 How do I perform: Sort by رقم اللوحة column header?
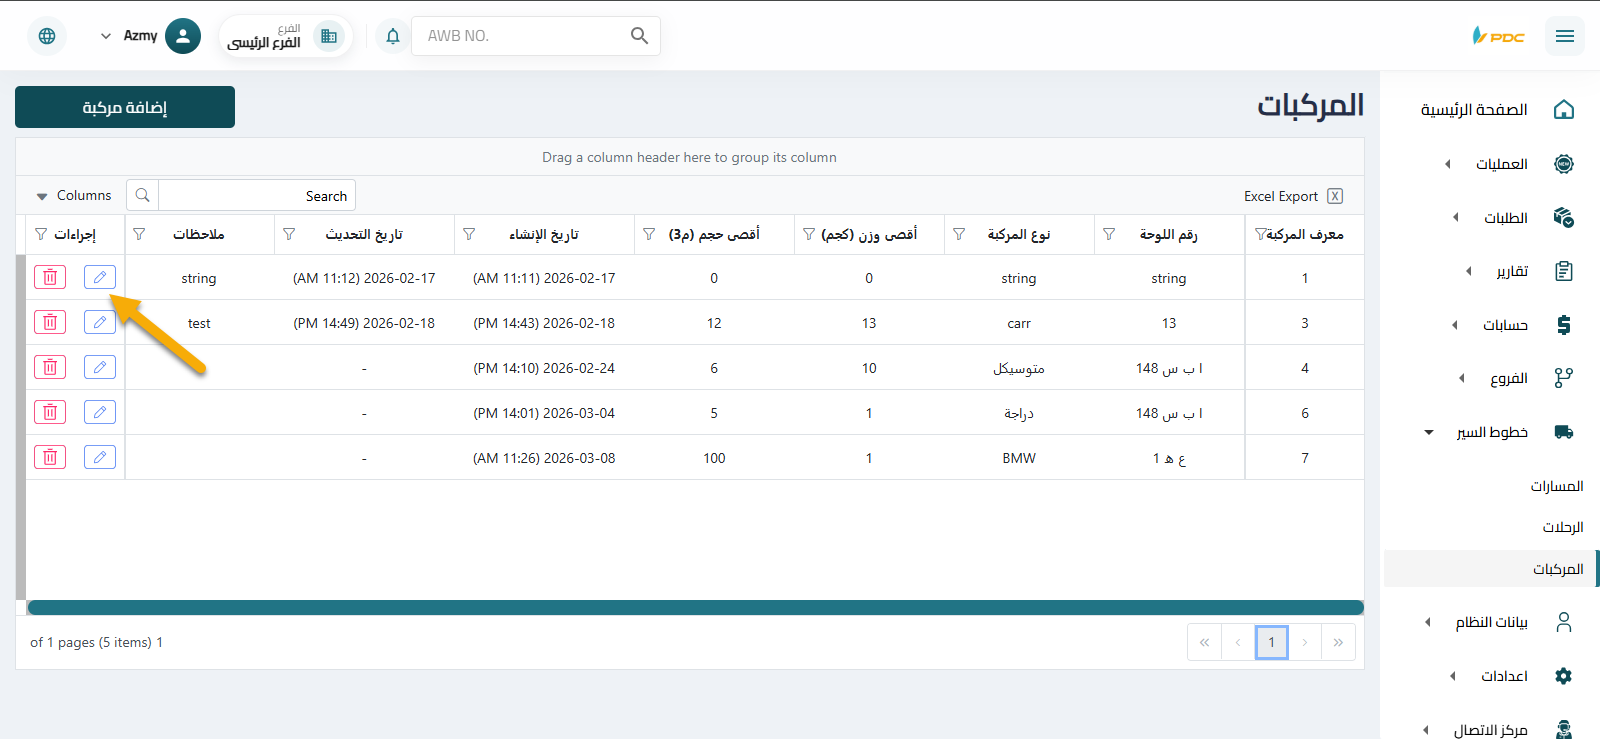coord(1169,234)
